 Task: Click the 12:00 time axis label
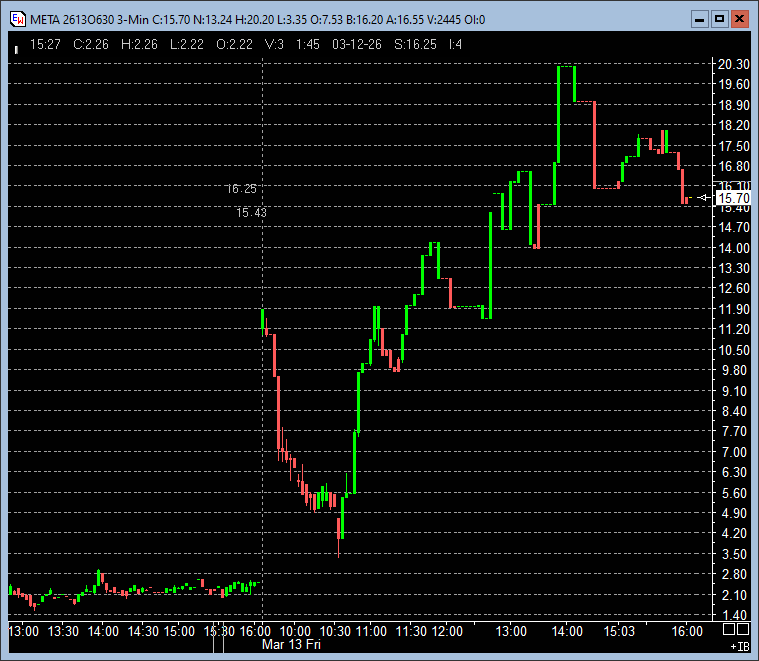coord(446,631)
